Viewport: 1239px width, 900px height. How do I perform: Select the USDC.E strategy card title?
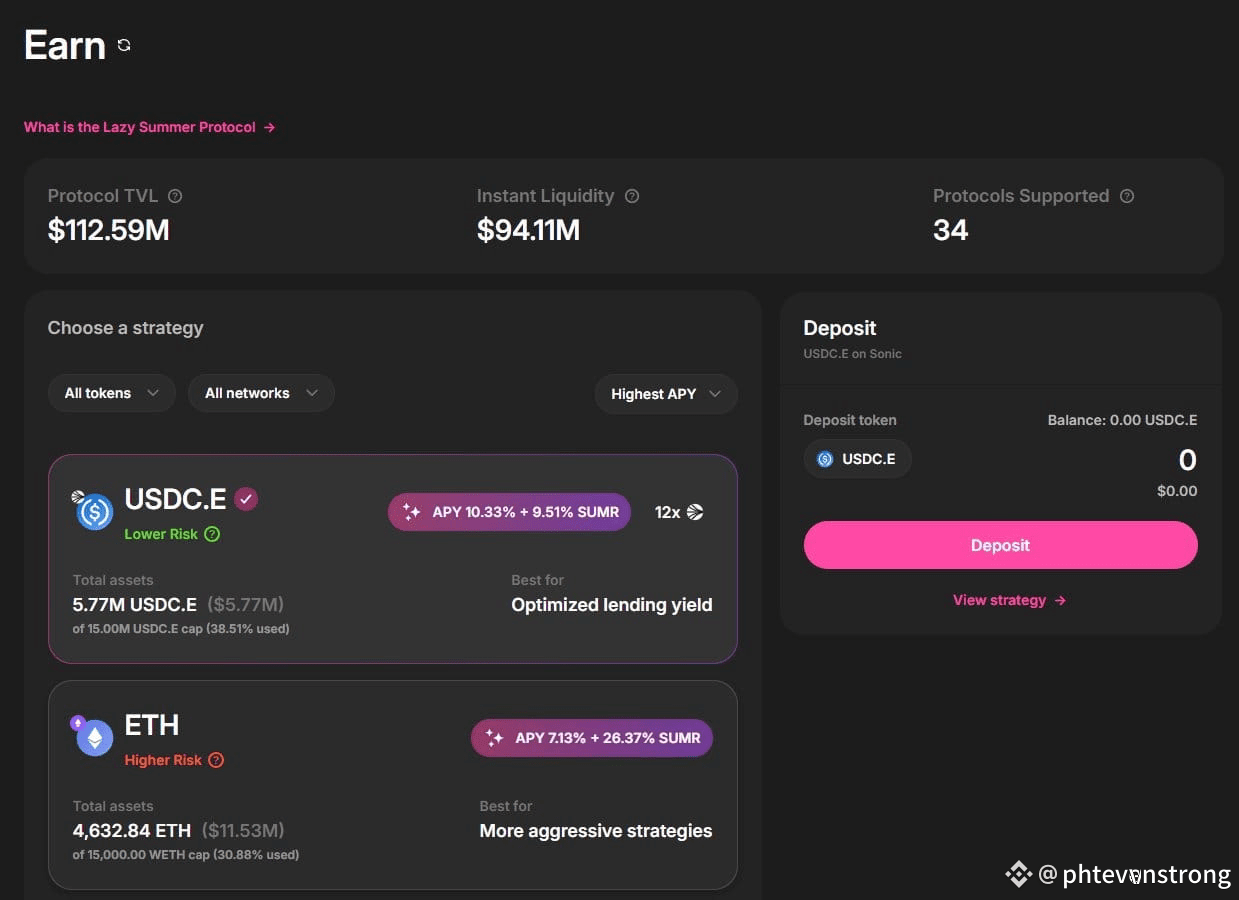(175, 498)
